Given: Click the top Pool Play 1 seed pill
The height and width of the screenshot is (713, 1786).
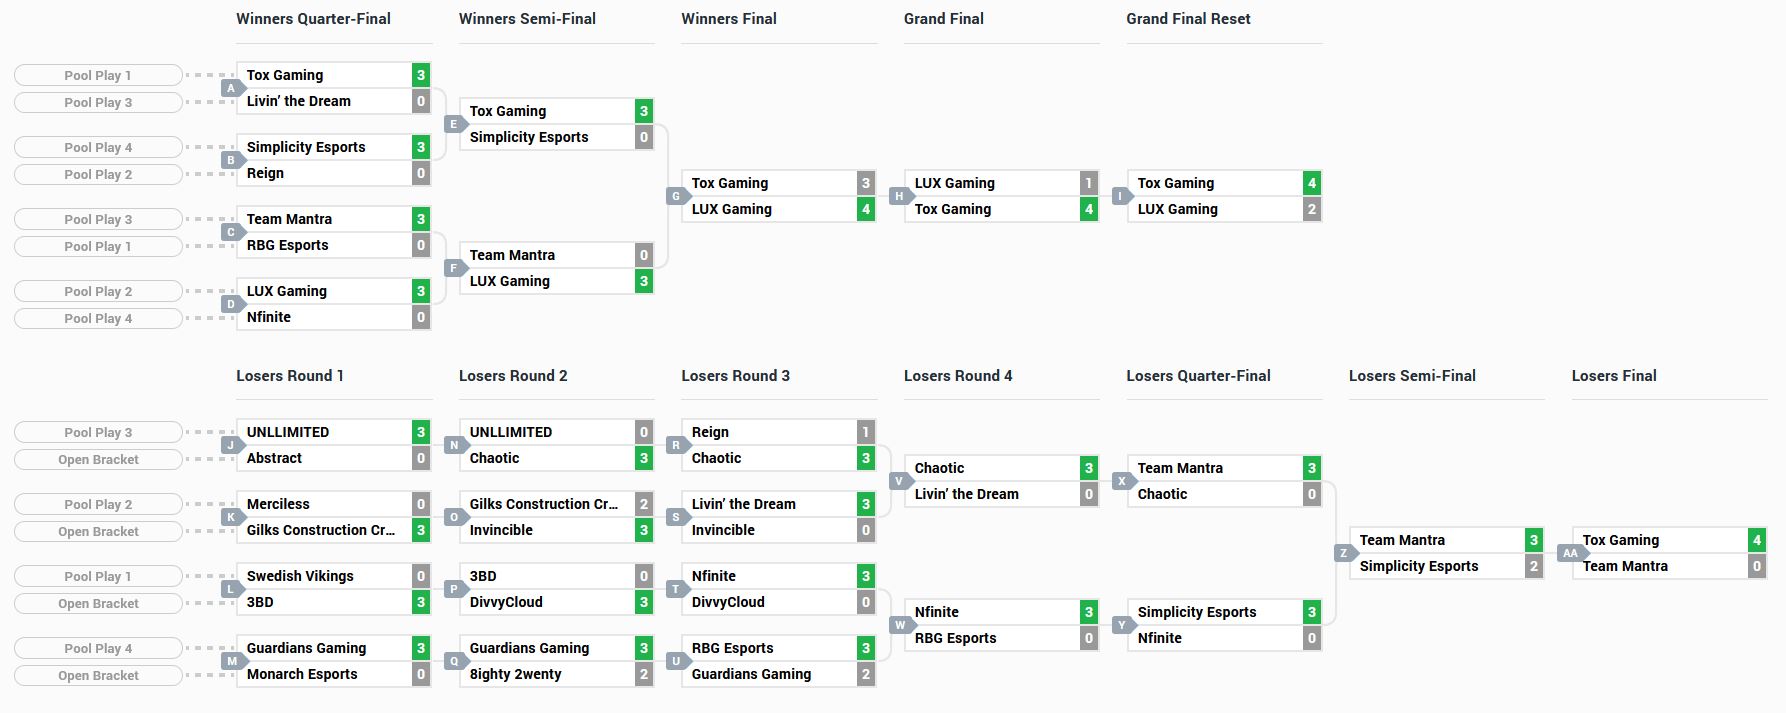Looking at the screenshot, I should point(98,75).
